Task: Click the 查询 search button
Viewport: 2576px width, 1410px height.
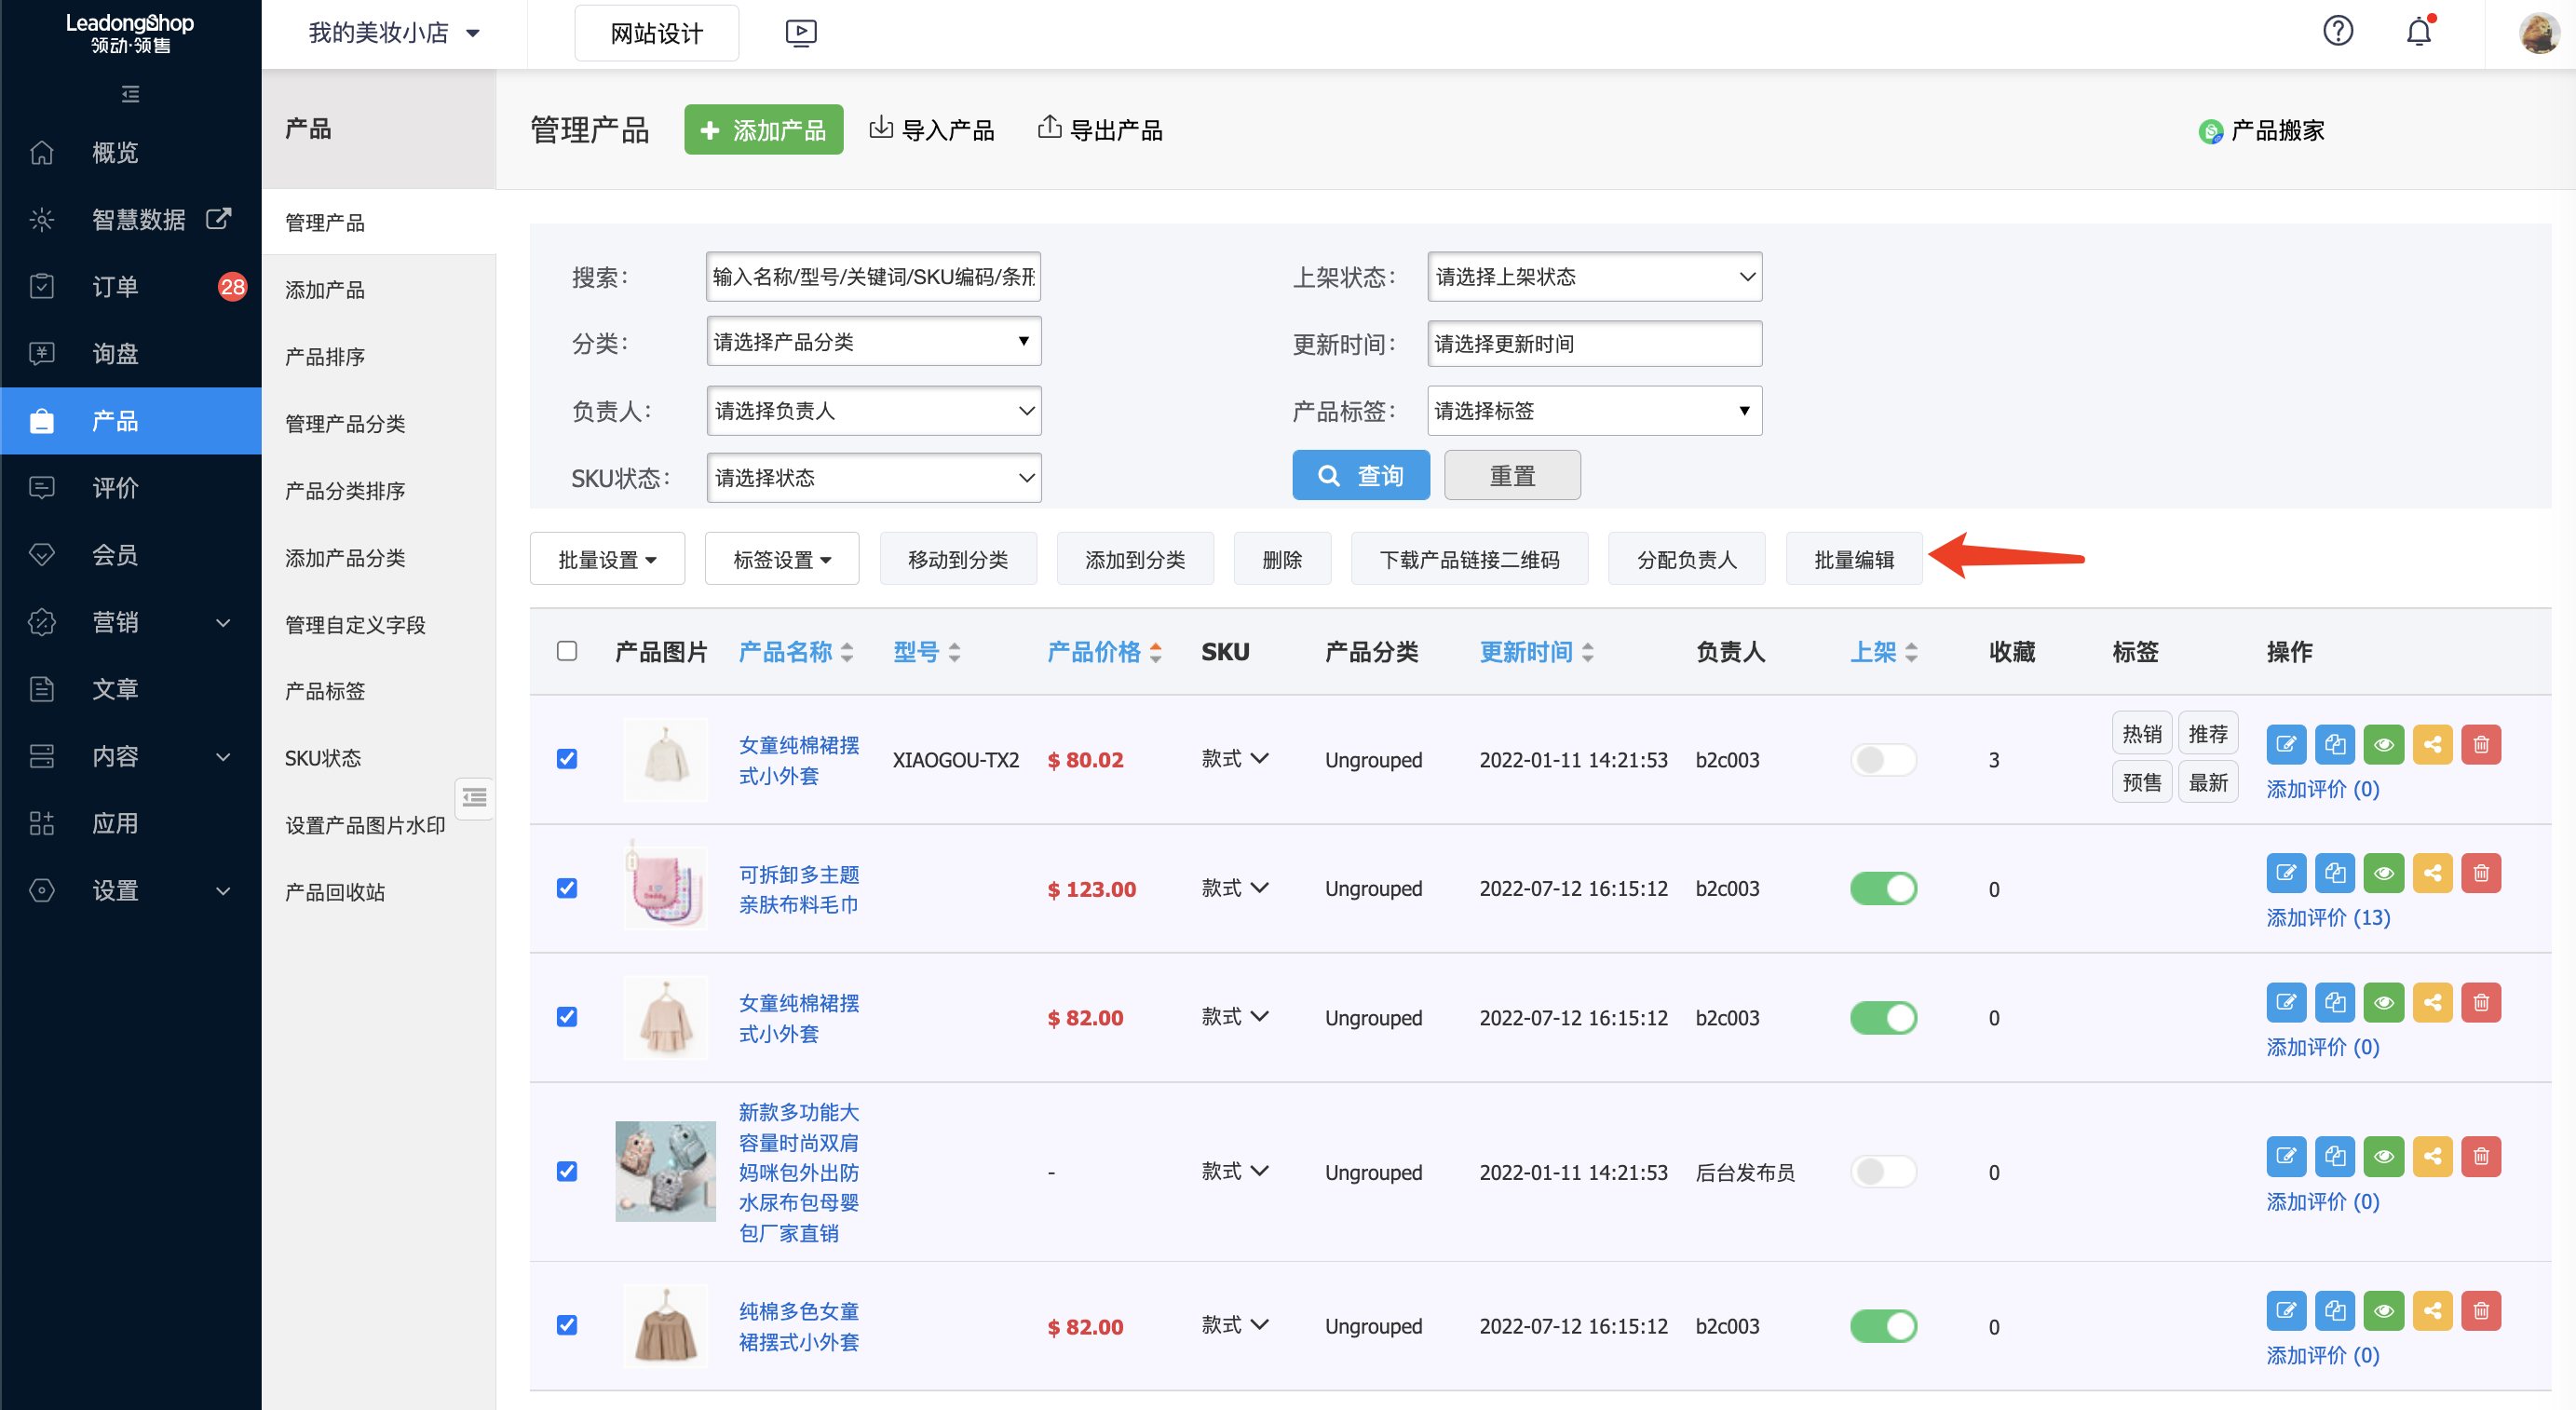Action: coord(1361,475)
